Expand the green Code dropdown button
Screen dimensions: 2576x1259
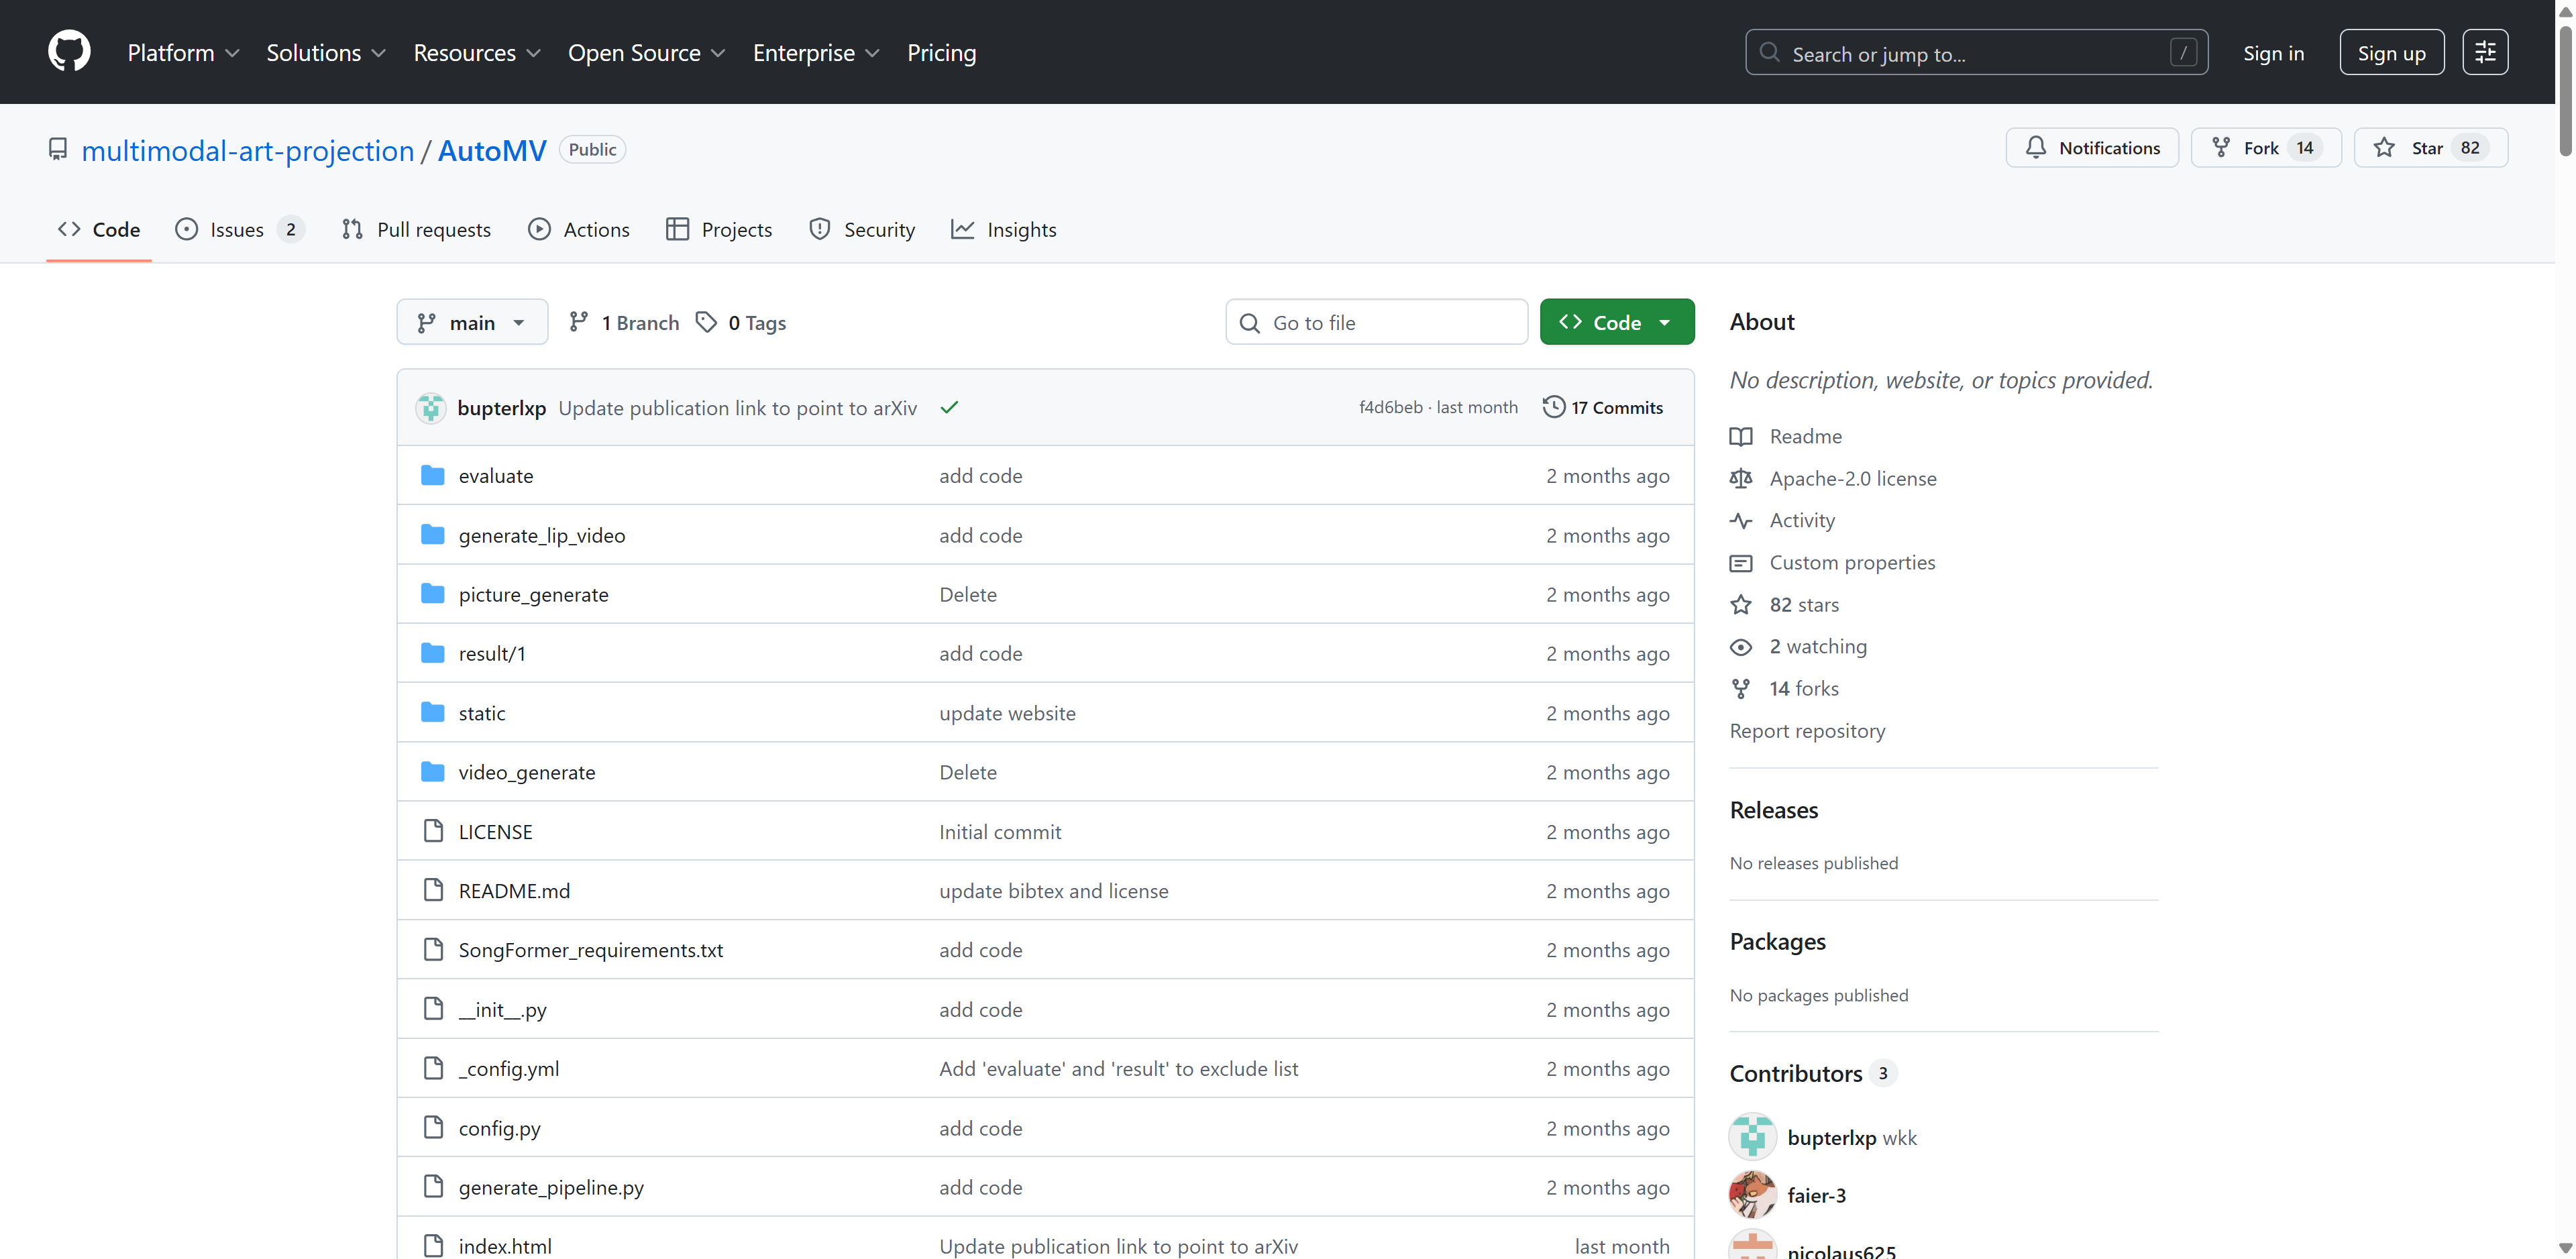1616,322
